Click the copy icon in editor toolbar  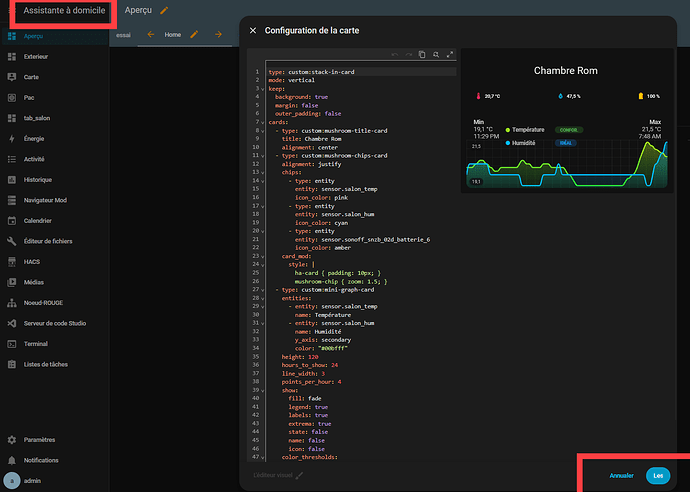click(423, 54)
